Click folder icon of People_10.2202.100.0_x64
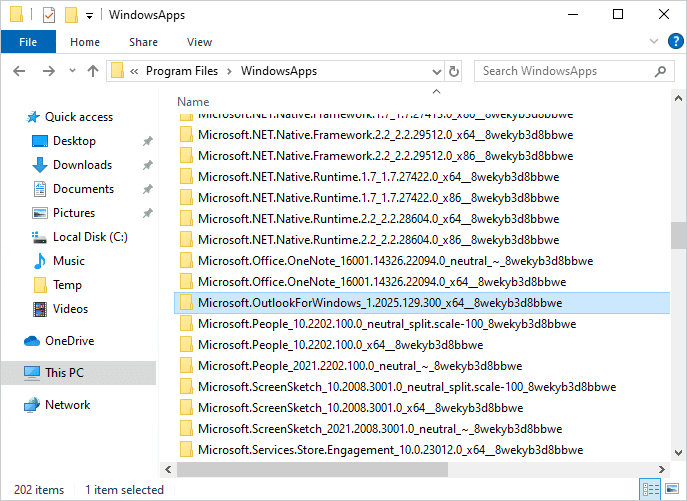687x501 pixels. [186, 345]
